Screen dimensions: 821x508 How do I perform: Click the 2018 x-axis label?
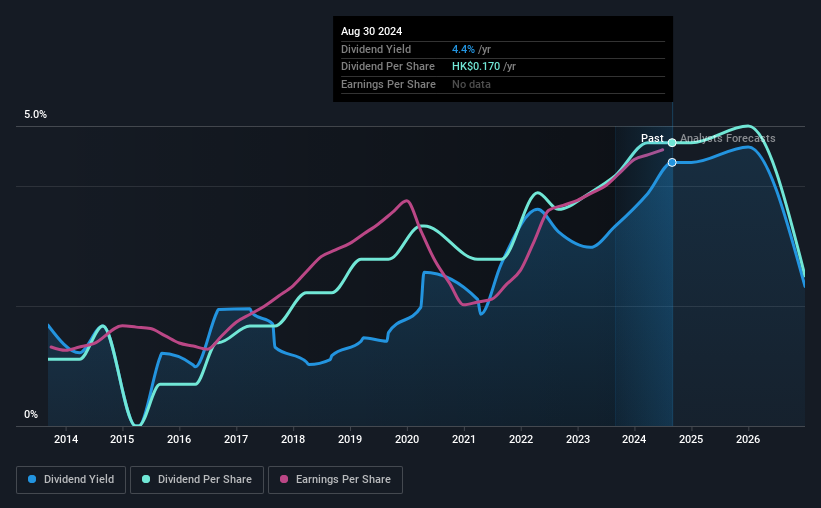point(293,439)
